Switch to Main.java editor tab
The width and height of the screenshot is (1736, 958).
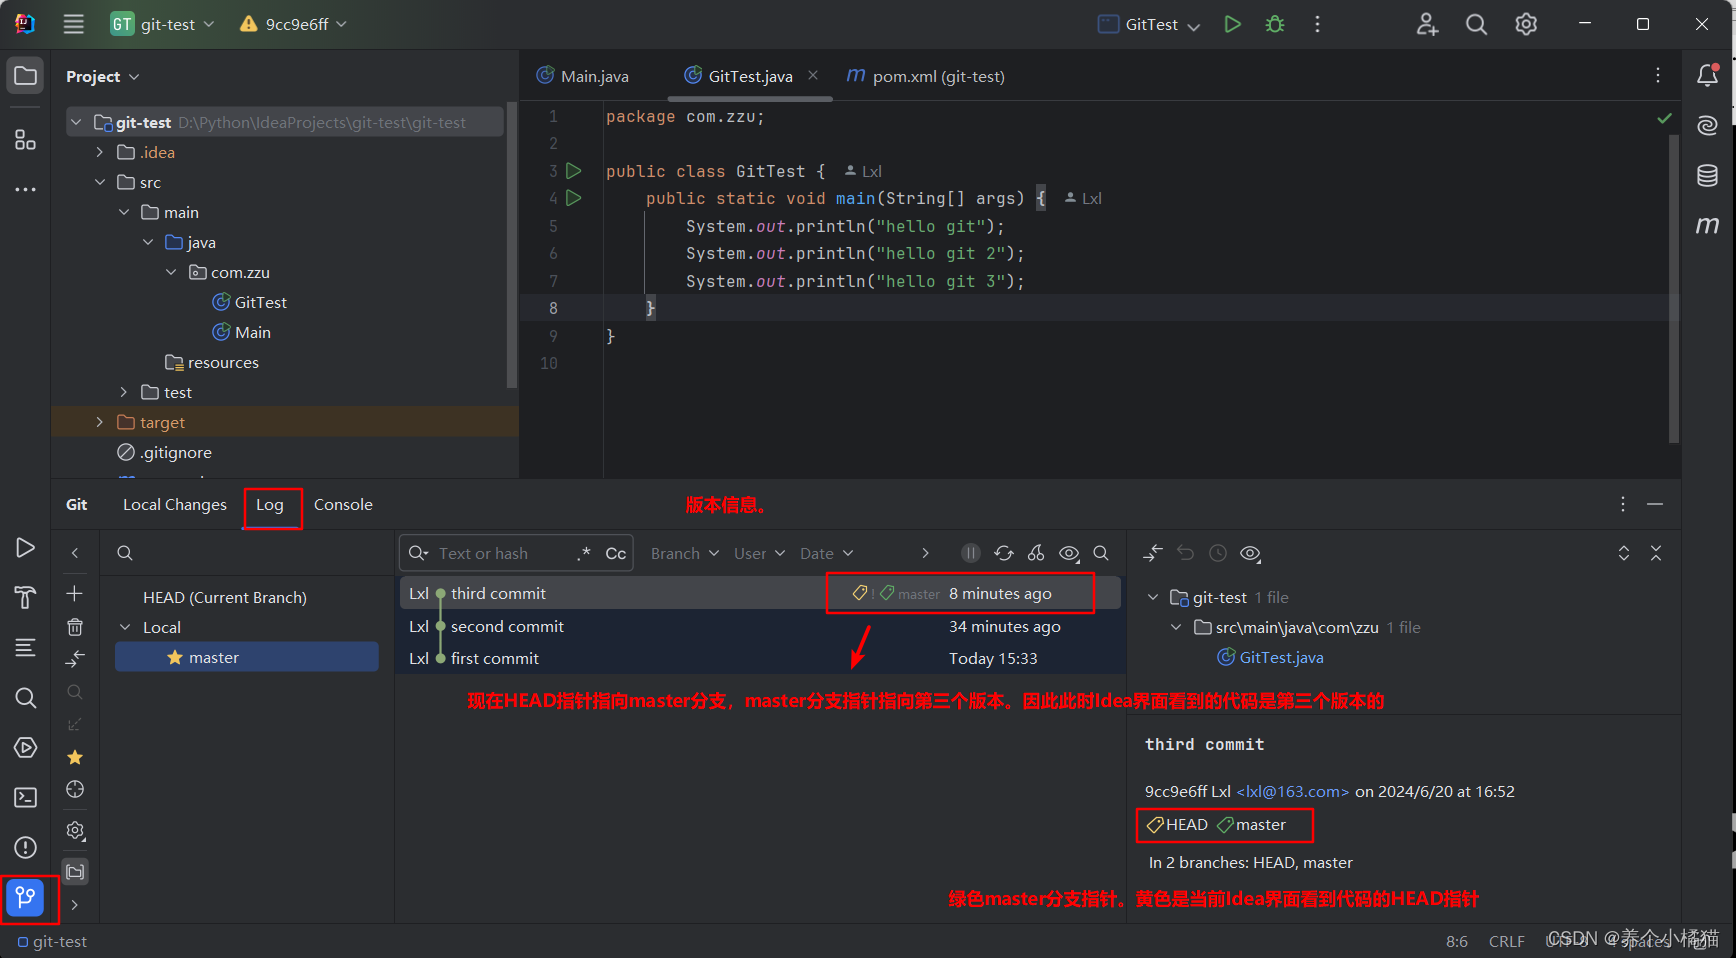[x=583, y=76]
